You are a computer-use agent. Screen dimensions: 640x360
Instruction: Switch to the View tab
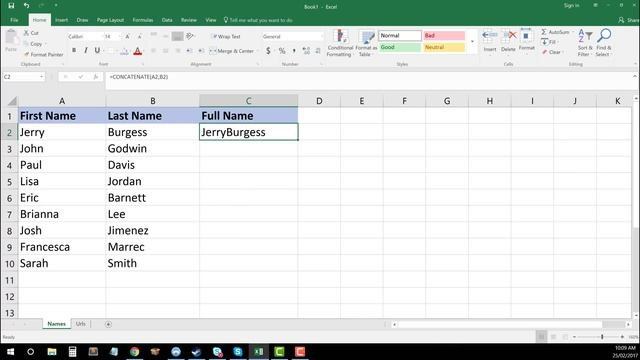pyautogui.click(x=211, y=20)
